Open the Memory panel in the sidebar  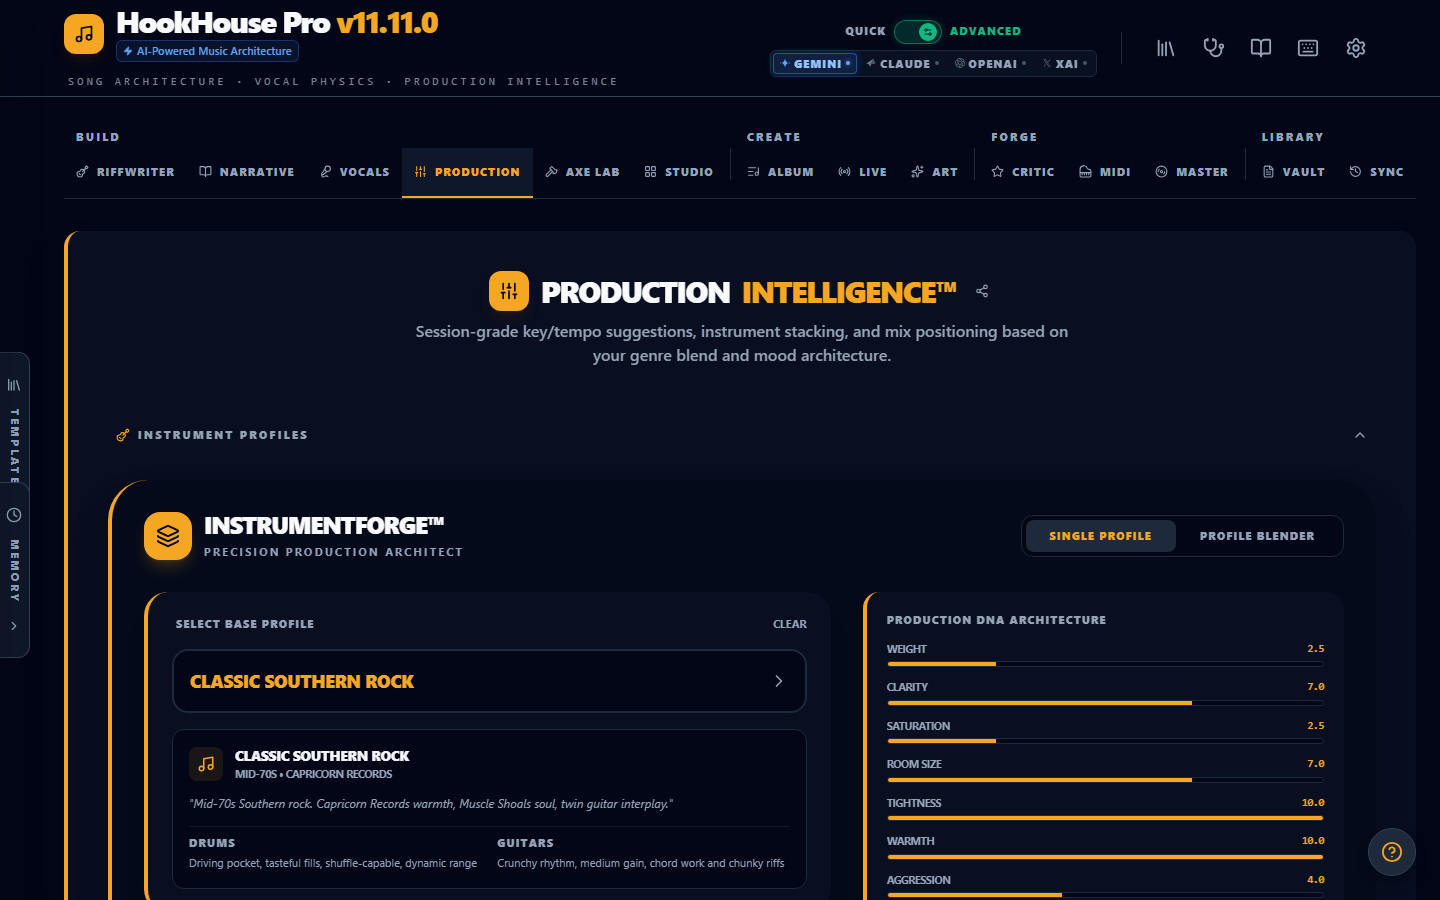point(14,560)
